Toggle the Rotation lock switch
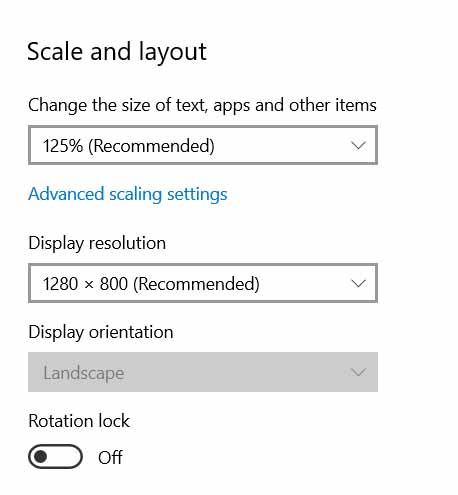The width and height of the screenshot is (458, 495). pos(55,456)
